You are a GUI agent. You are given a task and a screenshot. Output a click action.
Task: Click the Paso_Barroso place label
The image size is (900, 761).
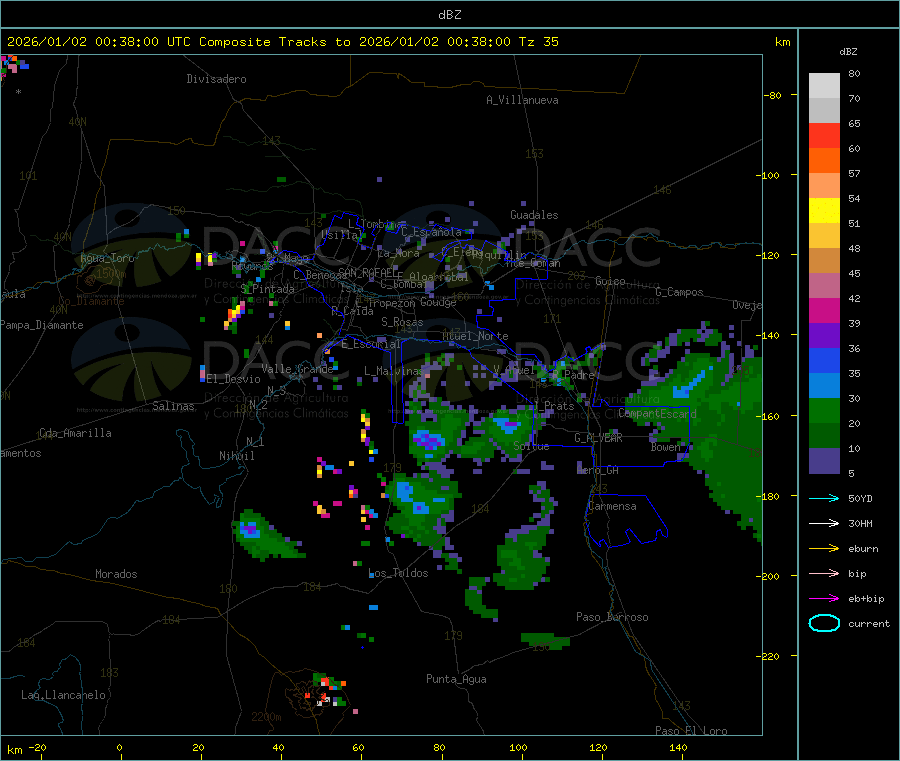coord(612,617)
